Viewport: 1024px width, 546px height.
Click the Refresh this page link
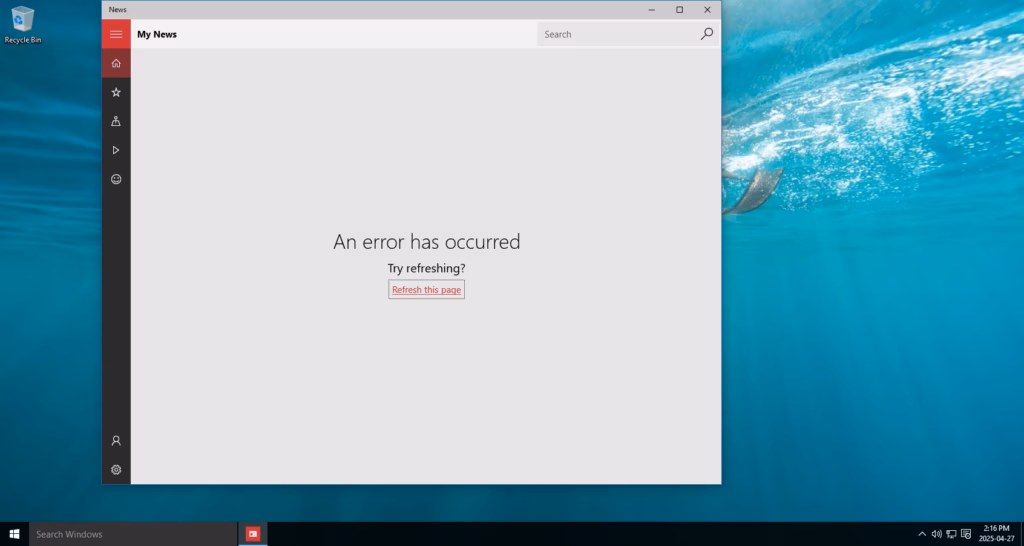point(426,289)
